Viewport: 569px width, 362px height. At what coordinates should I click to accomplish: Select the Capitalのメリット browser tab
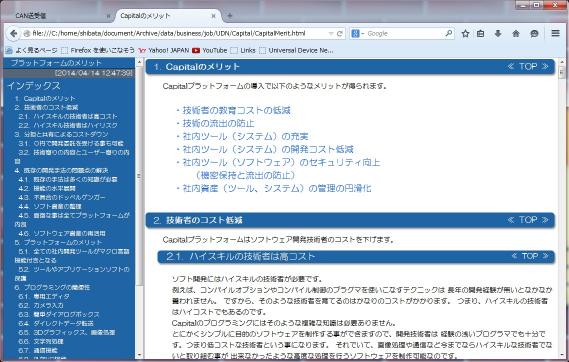coord(167,16)
